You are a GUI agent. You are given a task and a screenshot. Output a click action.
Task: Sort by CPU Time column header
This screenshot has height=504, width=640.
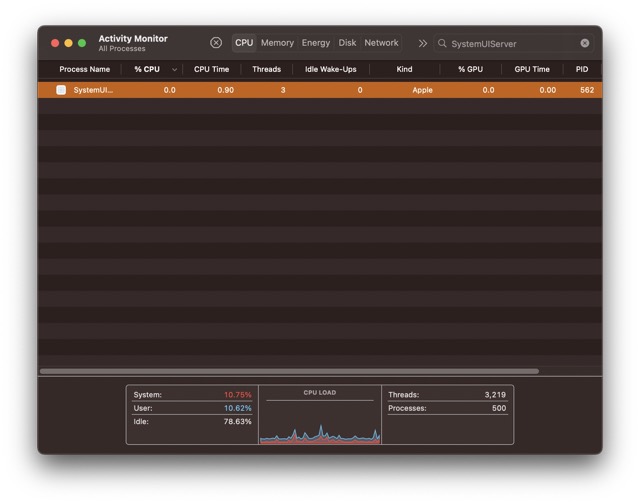click(211, 70)
